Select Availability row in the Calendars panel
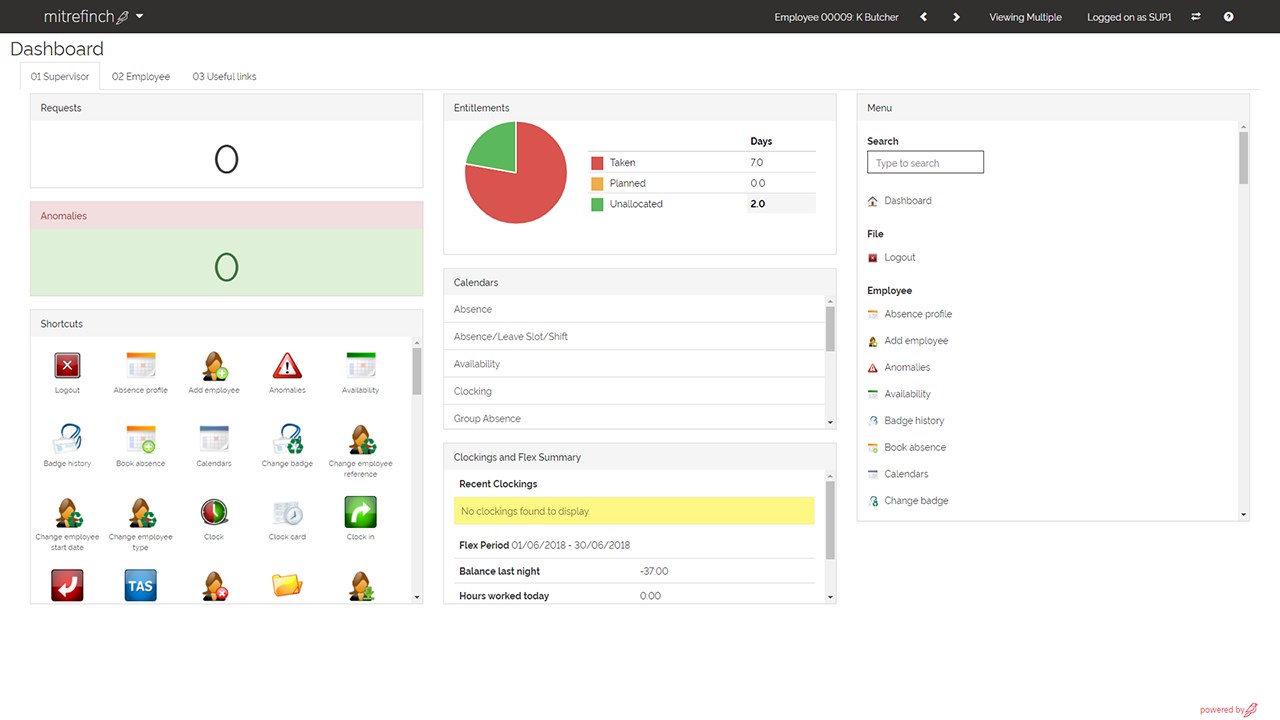Image resolution: width=1280 pixels, height=720 pixels. pyautogui.click(x=634, y=364)
